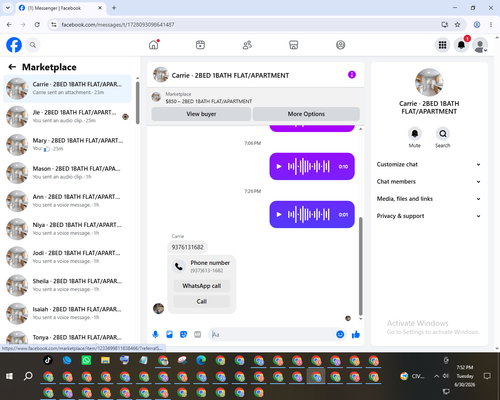This screenshot has height=400, width=500.
Task: Open the Ann conversation
Action: (67, 201)
